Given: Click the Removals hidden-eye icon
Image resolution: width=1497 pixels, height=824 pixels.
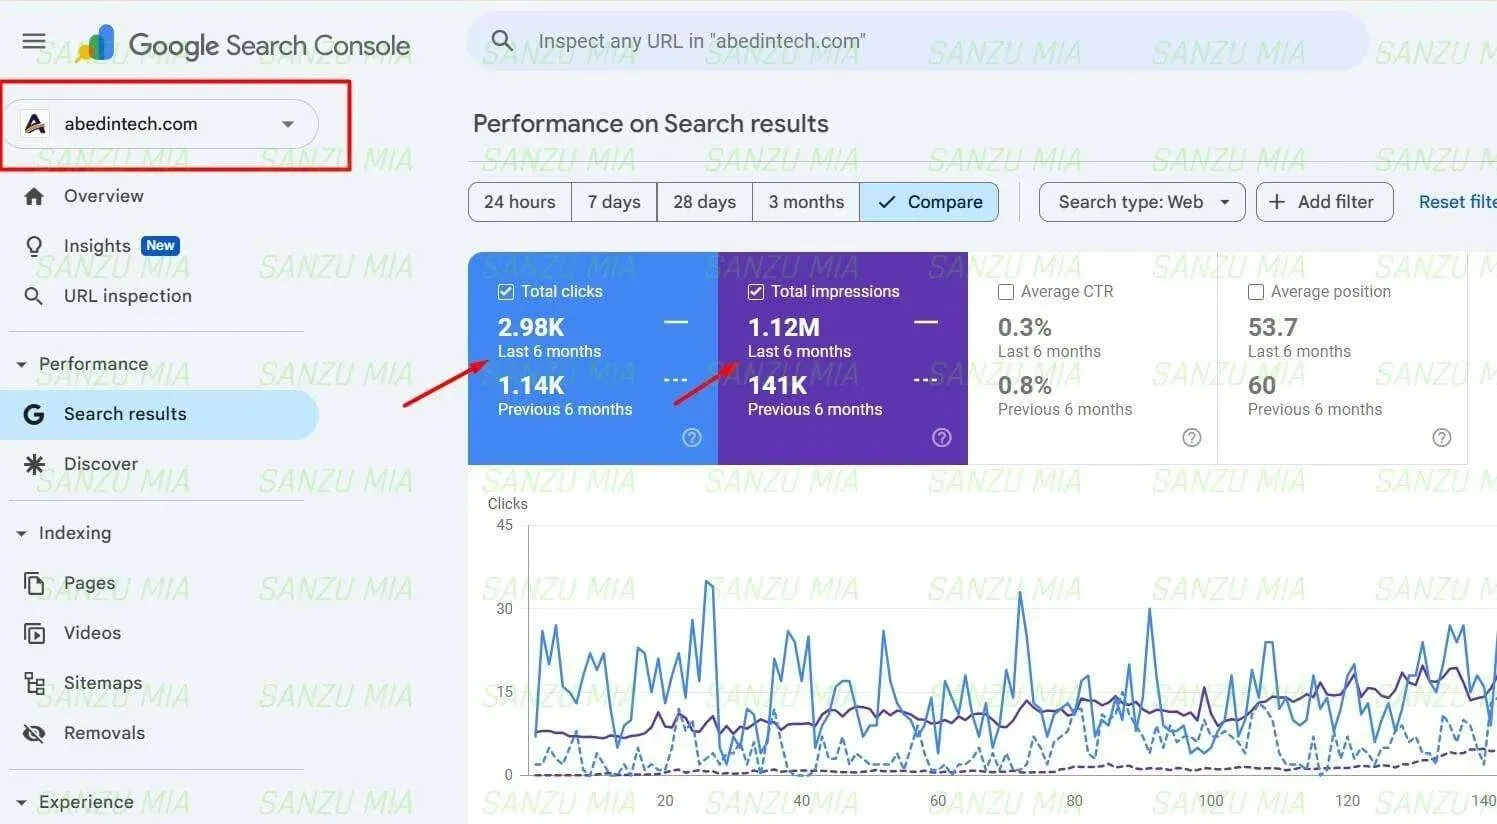Looking at the screenshot, I should coord(33,733).
